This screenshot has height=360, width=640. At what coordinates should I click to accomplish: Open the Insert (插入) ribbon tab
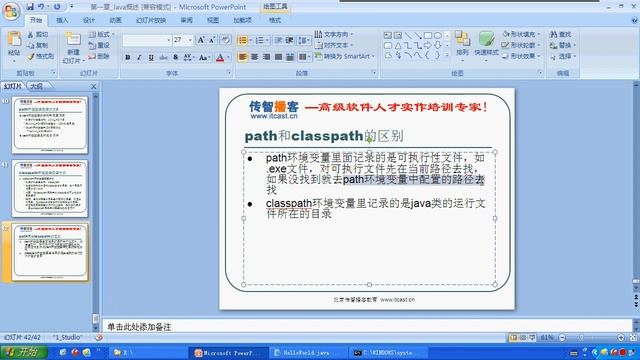[62, 20]
